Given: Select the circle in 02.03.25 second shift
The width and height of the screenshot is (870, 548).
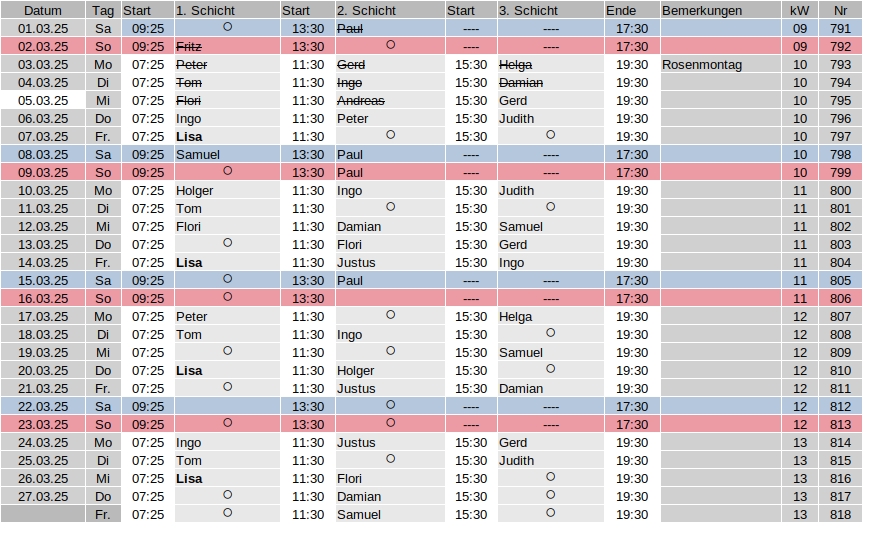Looking at the screenshot, I should click(x=391, y=44).
